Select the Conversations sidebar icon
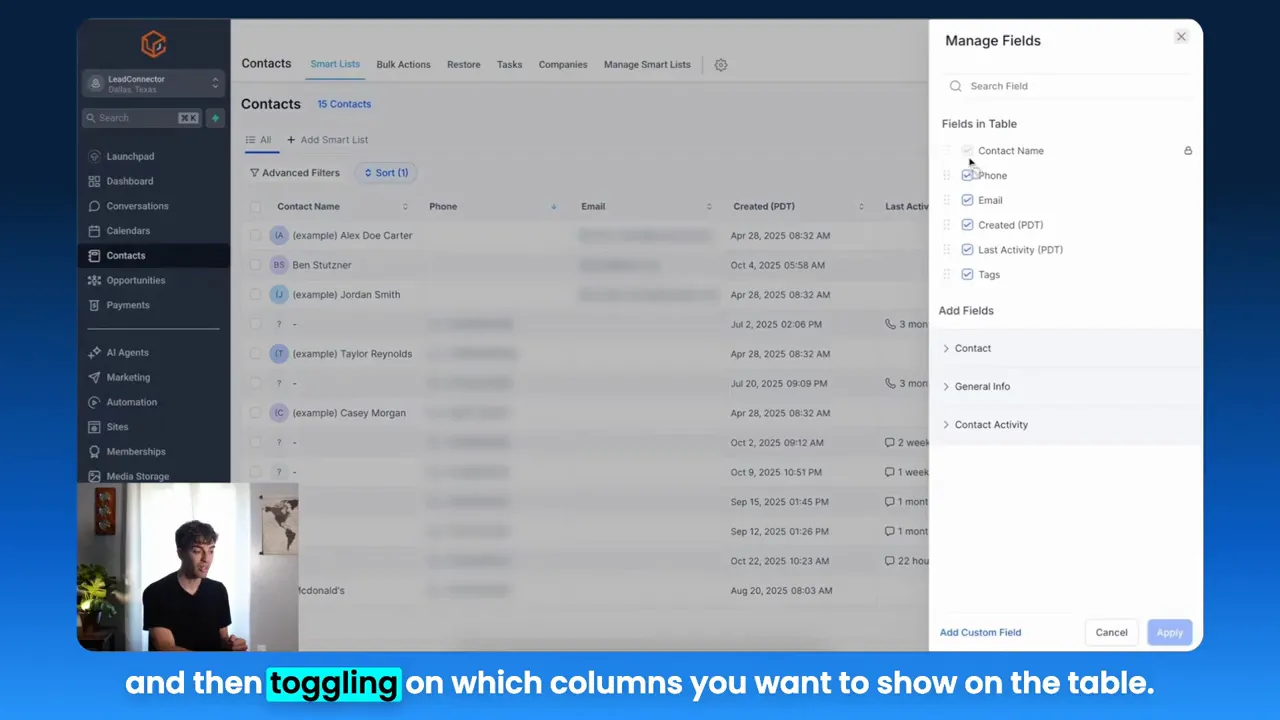Viewport: 1280px width, 720px height. pos(137,206)
